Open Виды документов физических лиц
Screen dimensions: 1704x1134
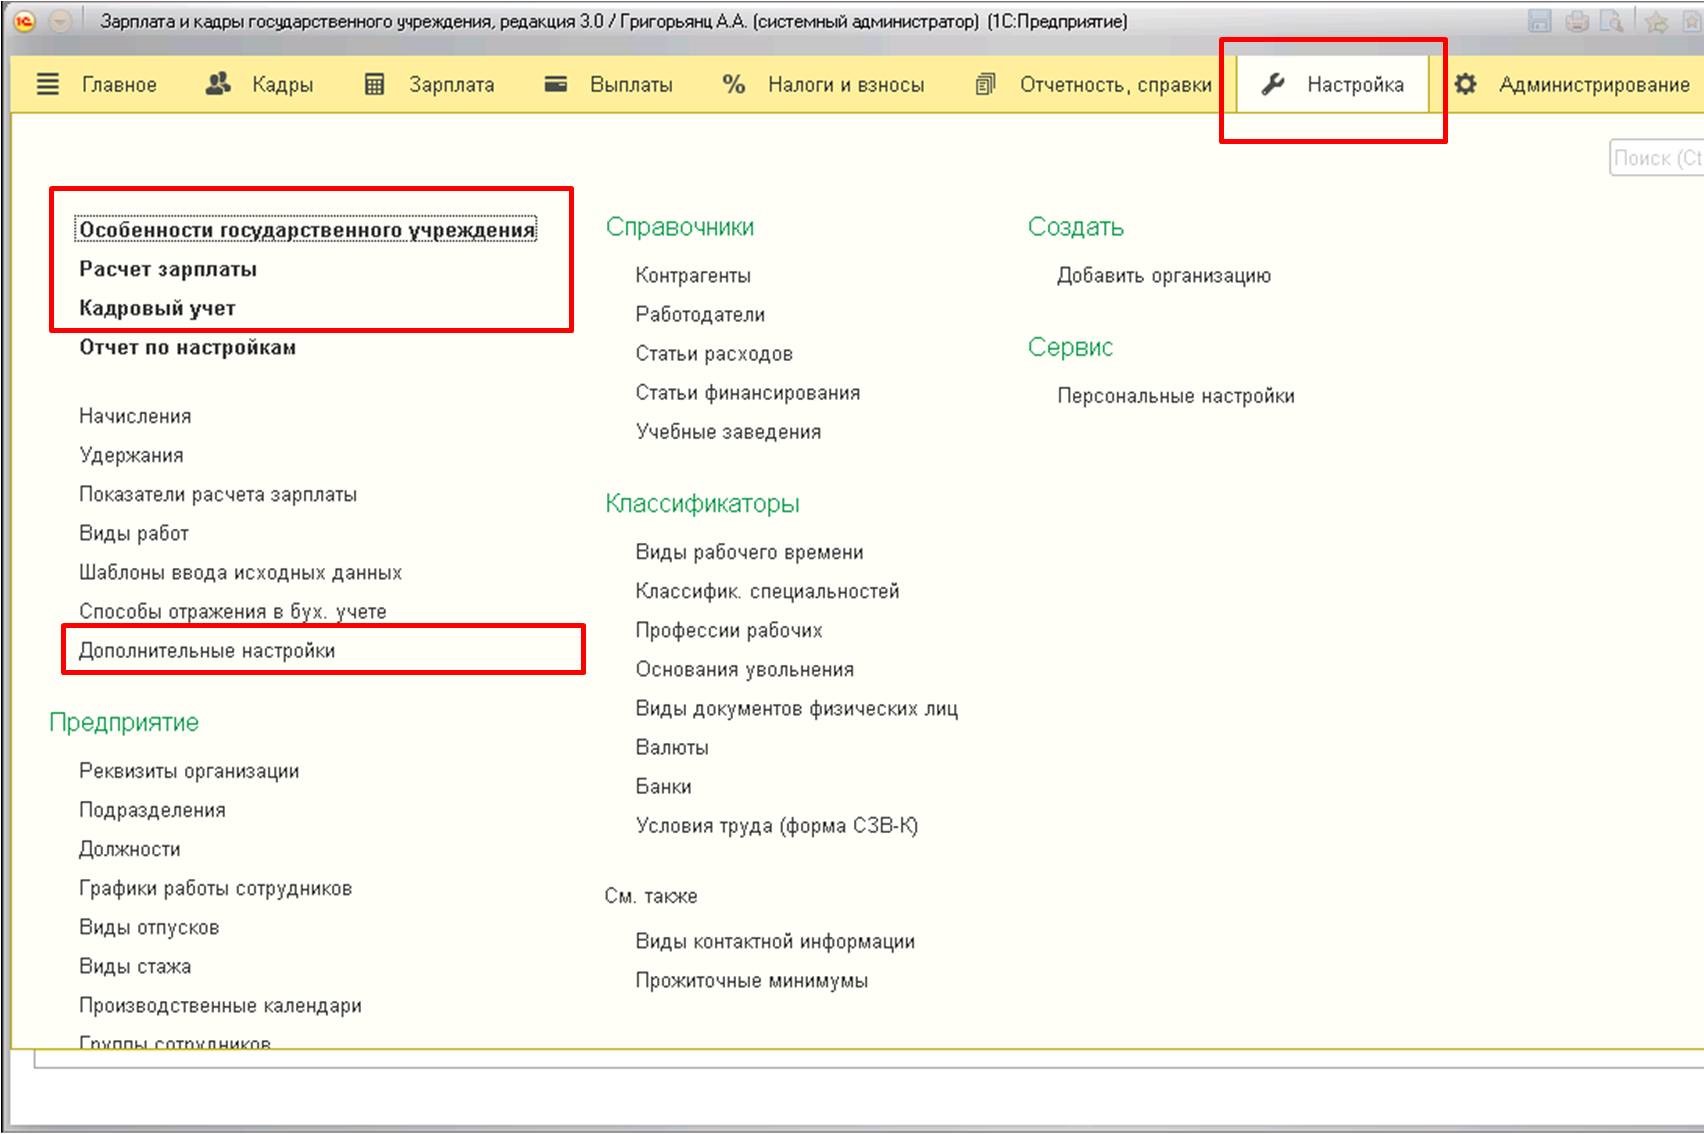pos(796,708)
